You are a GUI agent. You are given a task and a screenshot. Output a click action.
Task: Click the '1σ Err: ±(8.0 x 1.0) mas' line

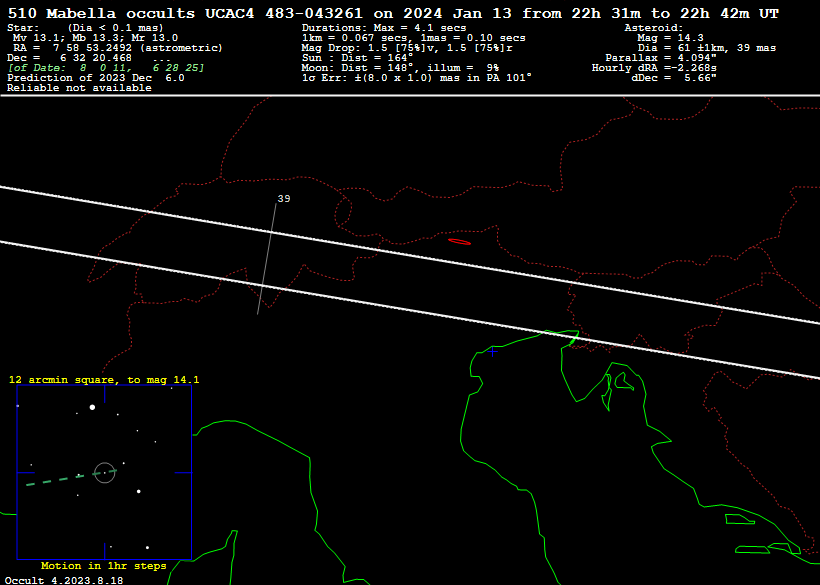(417, 78)
